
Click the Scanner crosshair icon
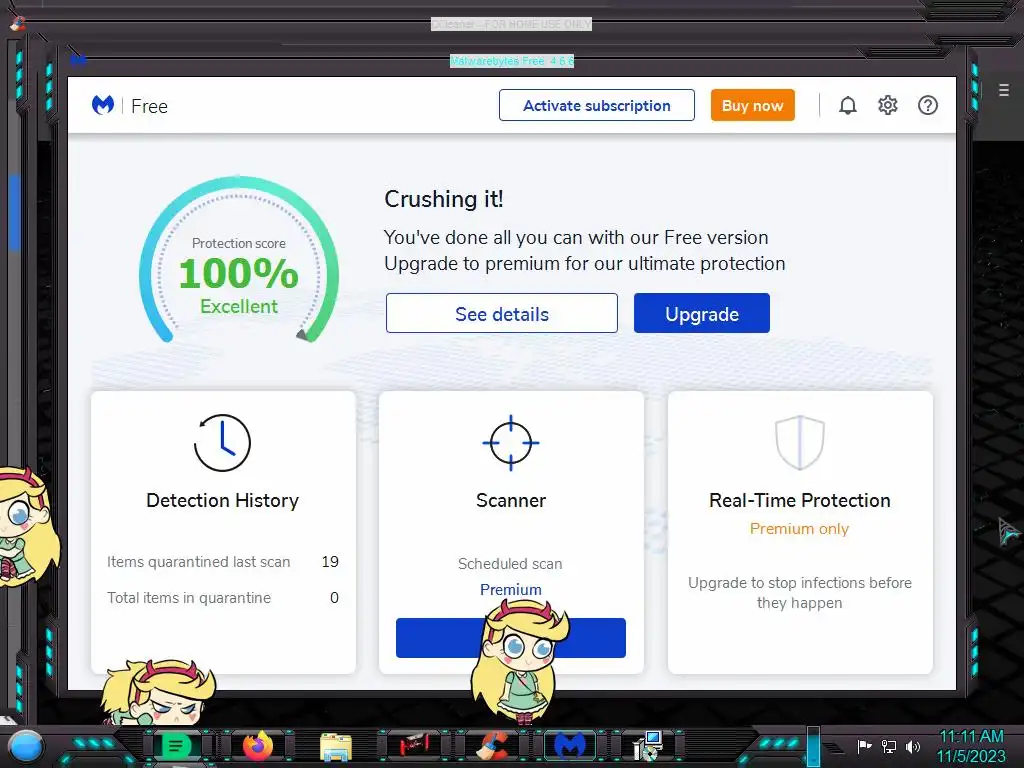point(511,443)
